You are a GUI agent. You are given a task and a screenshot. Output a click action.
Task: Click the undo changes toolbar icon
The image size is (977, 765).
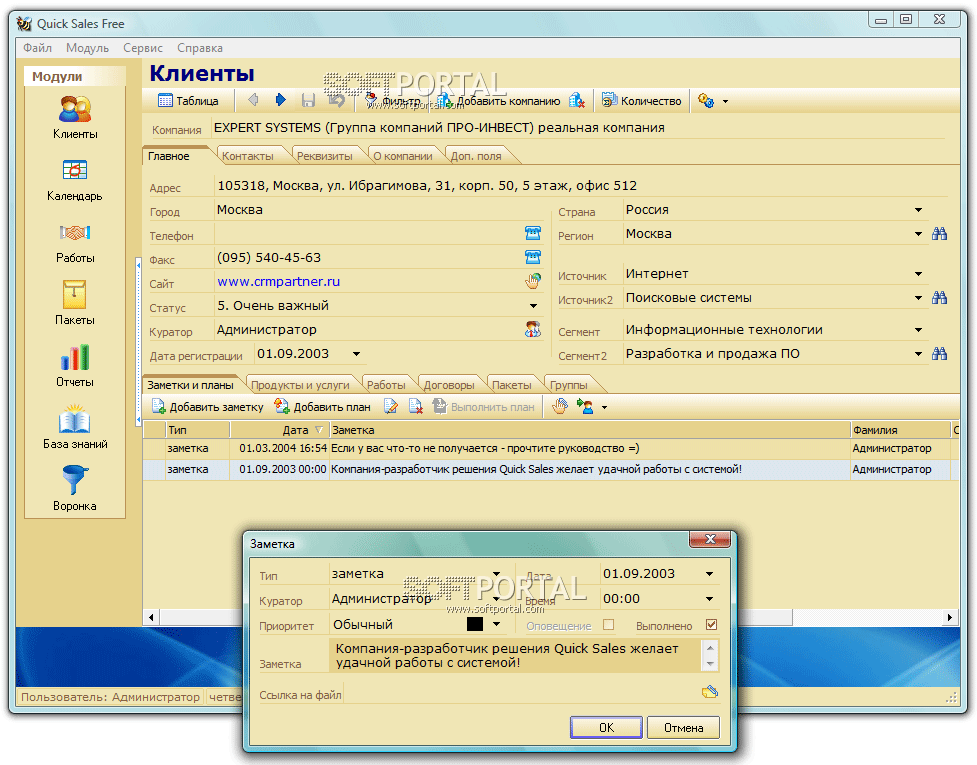pyautogui.click(x=336, y=100)
